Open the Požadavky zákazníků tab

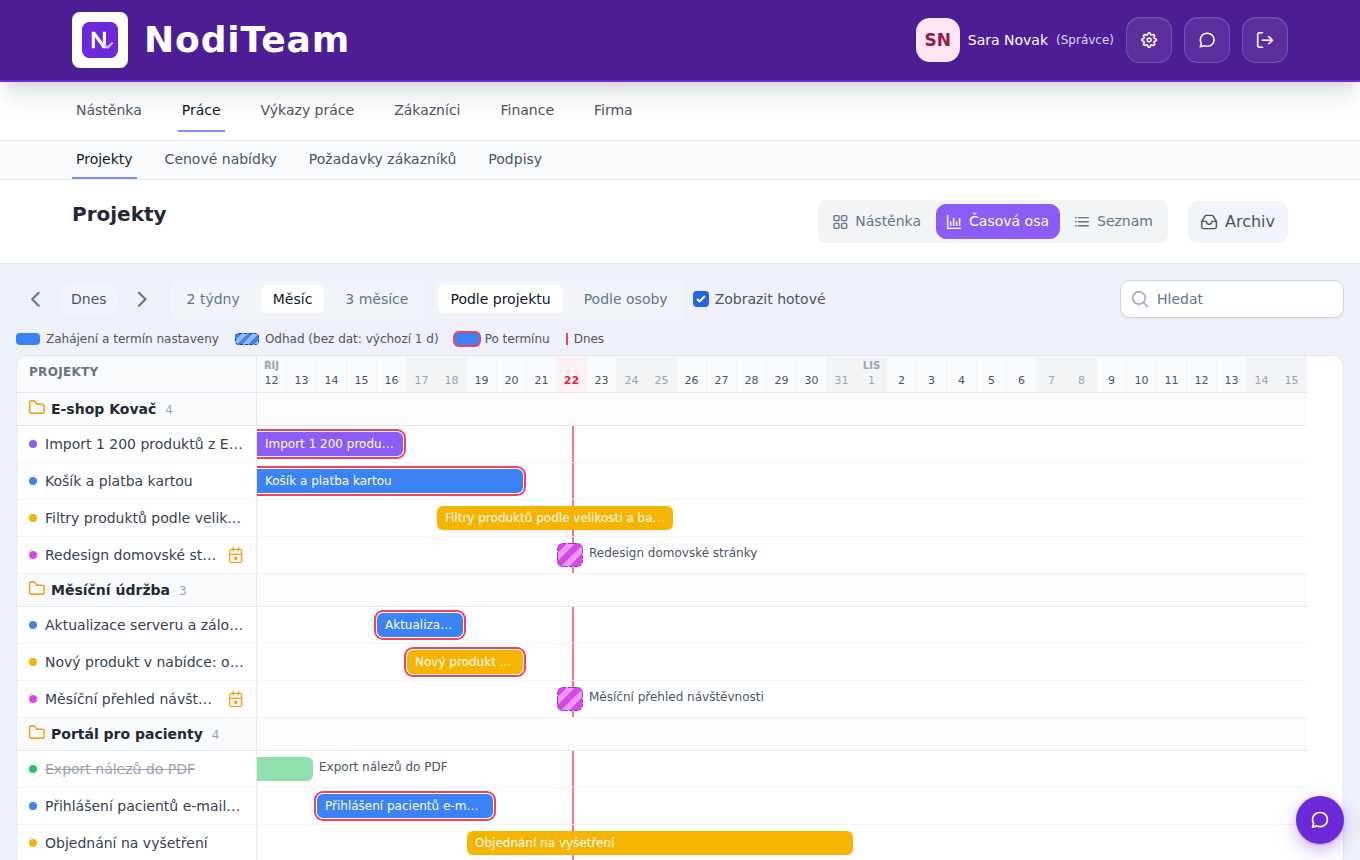click(x=383, y=159)
